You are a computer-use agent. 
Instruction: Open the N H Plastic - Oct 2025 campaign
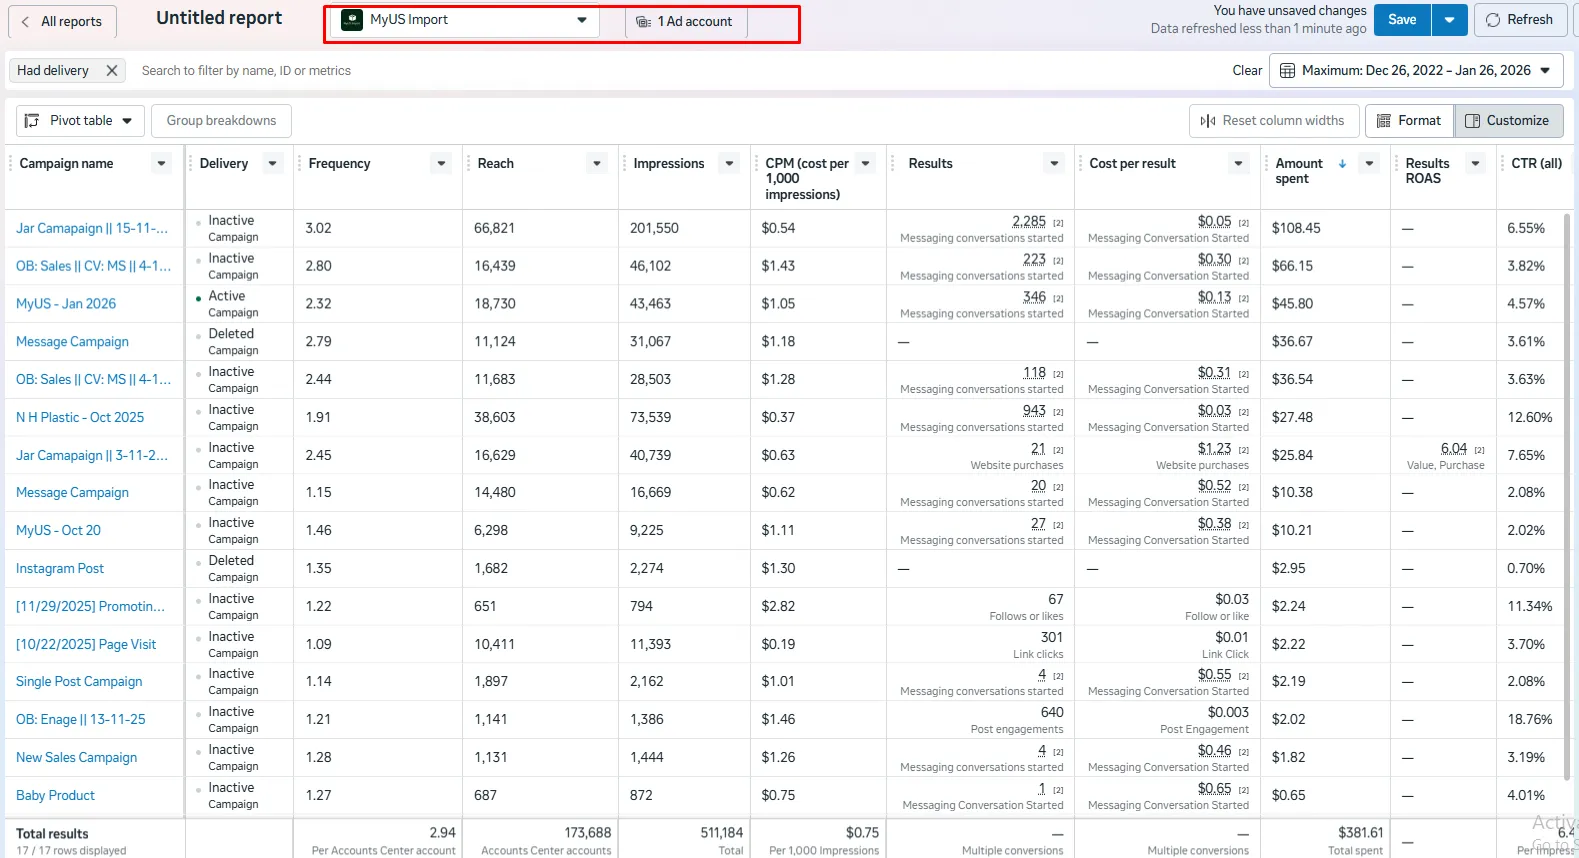pyautogui.click(x=80, y=417)
